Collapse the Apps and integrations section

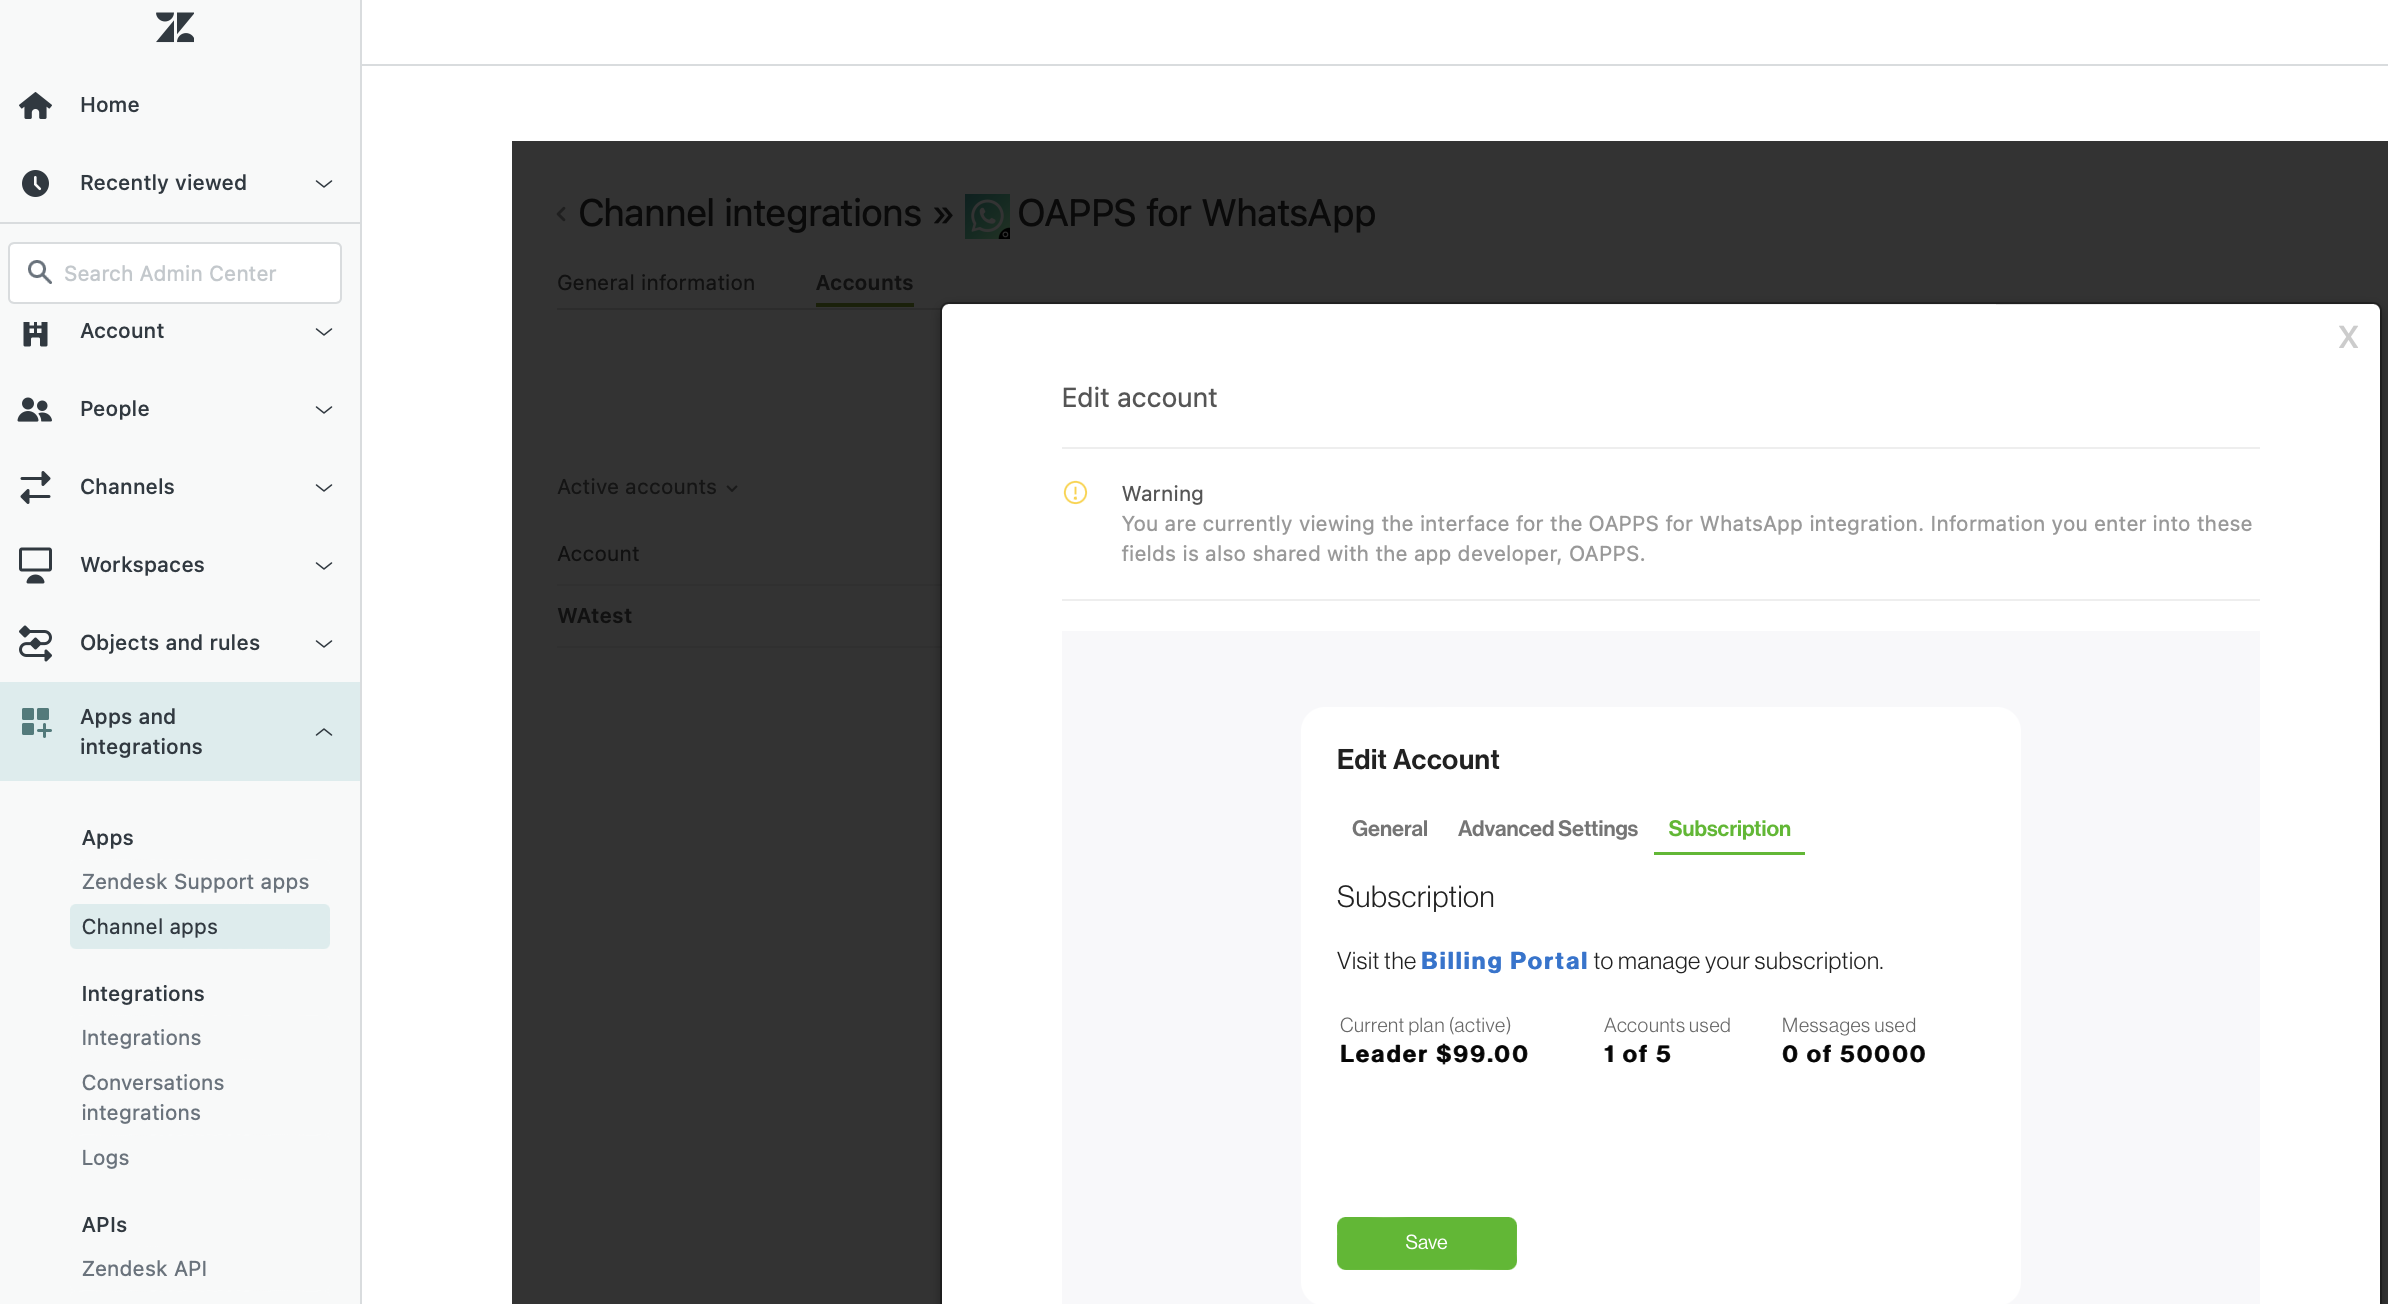(x=323, y=731)
